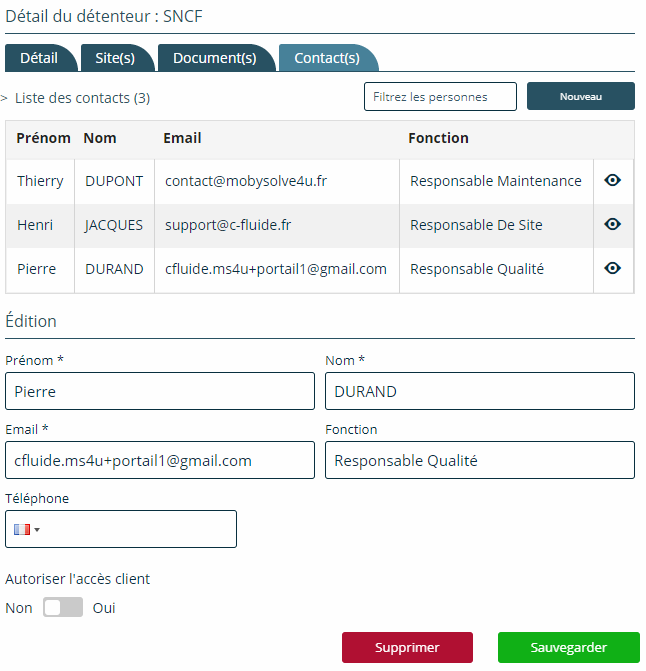Open Henri JACQUES details with eye icon

tap(613, 224)
